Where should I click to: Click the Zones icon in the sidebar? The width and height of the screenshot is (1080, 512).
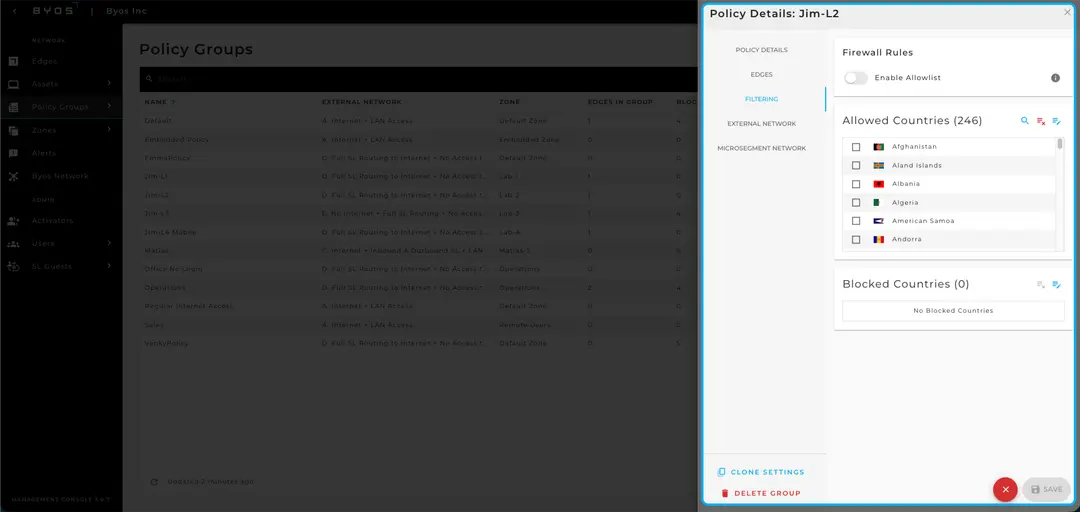click(13, 130)
